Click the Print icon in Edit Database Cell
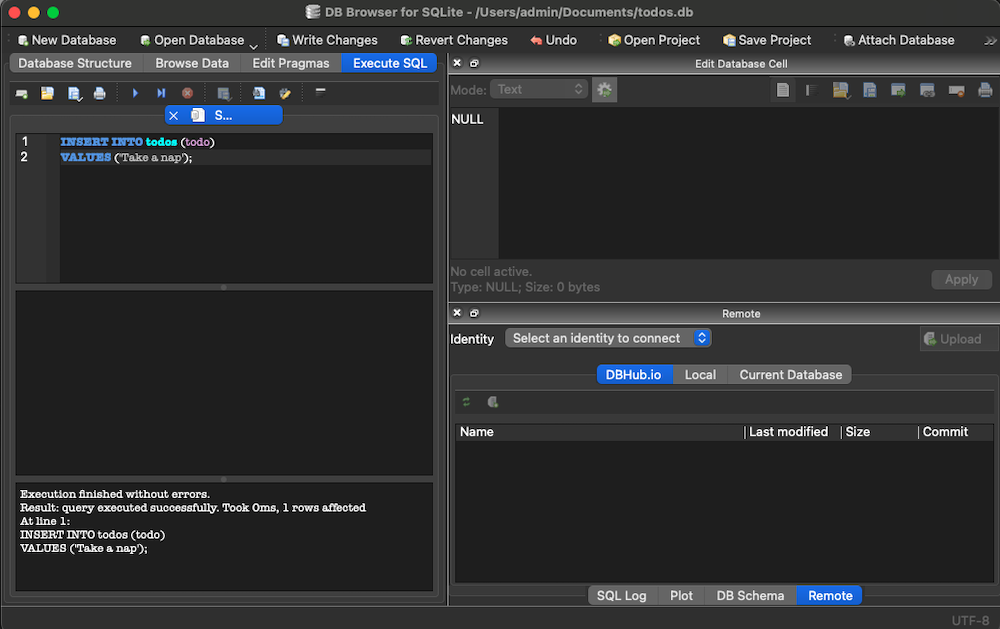 click(985, 90)
